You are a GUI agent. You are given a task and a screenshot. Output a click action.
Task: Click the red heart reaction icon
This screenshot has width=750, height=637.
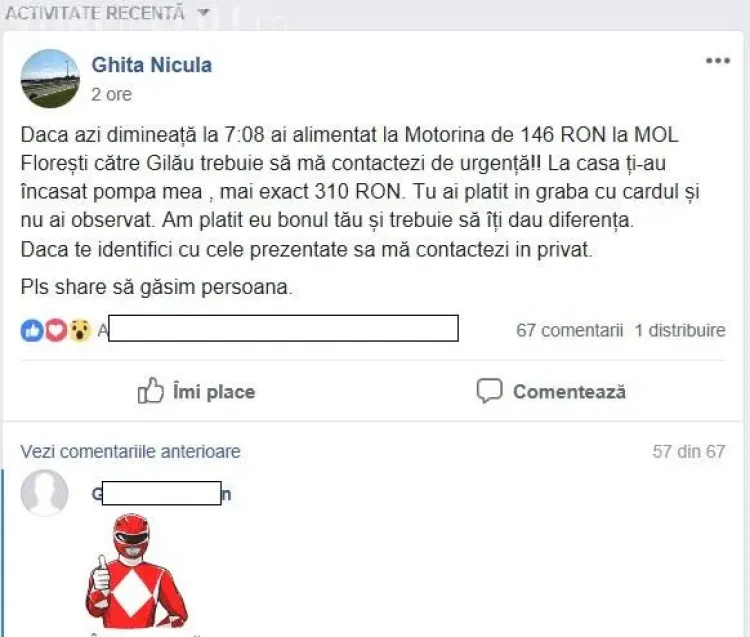tap(56, 330)
